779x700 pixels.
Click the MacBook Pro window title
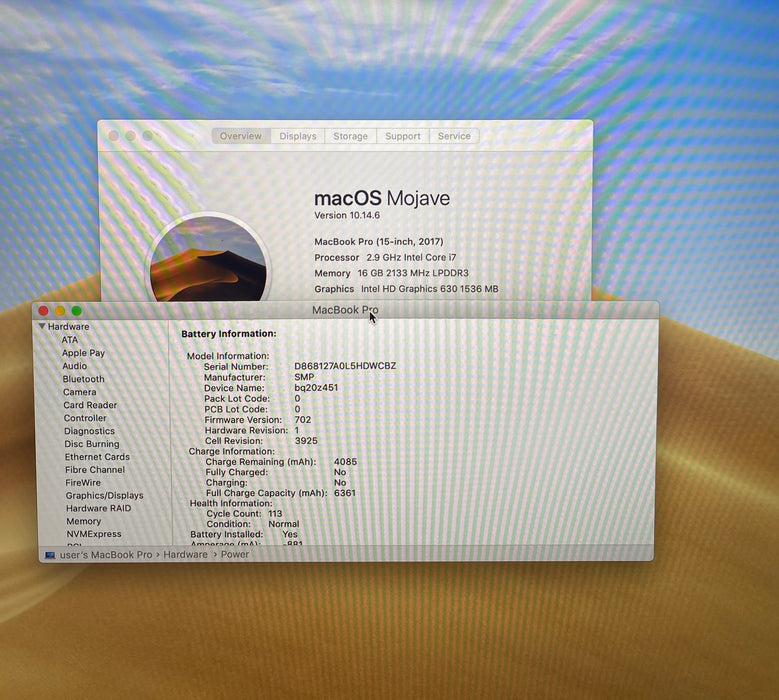(345, 310)
